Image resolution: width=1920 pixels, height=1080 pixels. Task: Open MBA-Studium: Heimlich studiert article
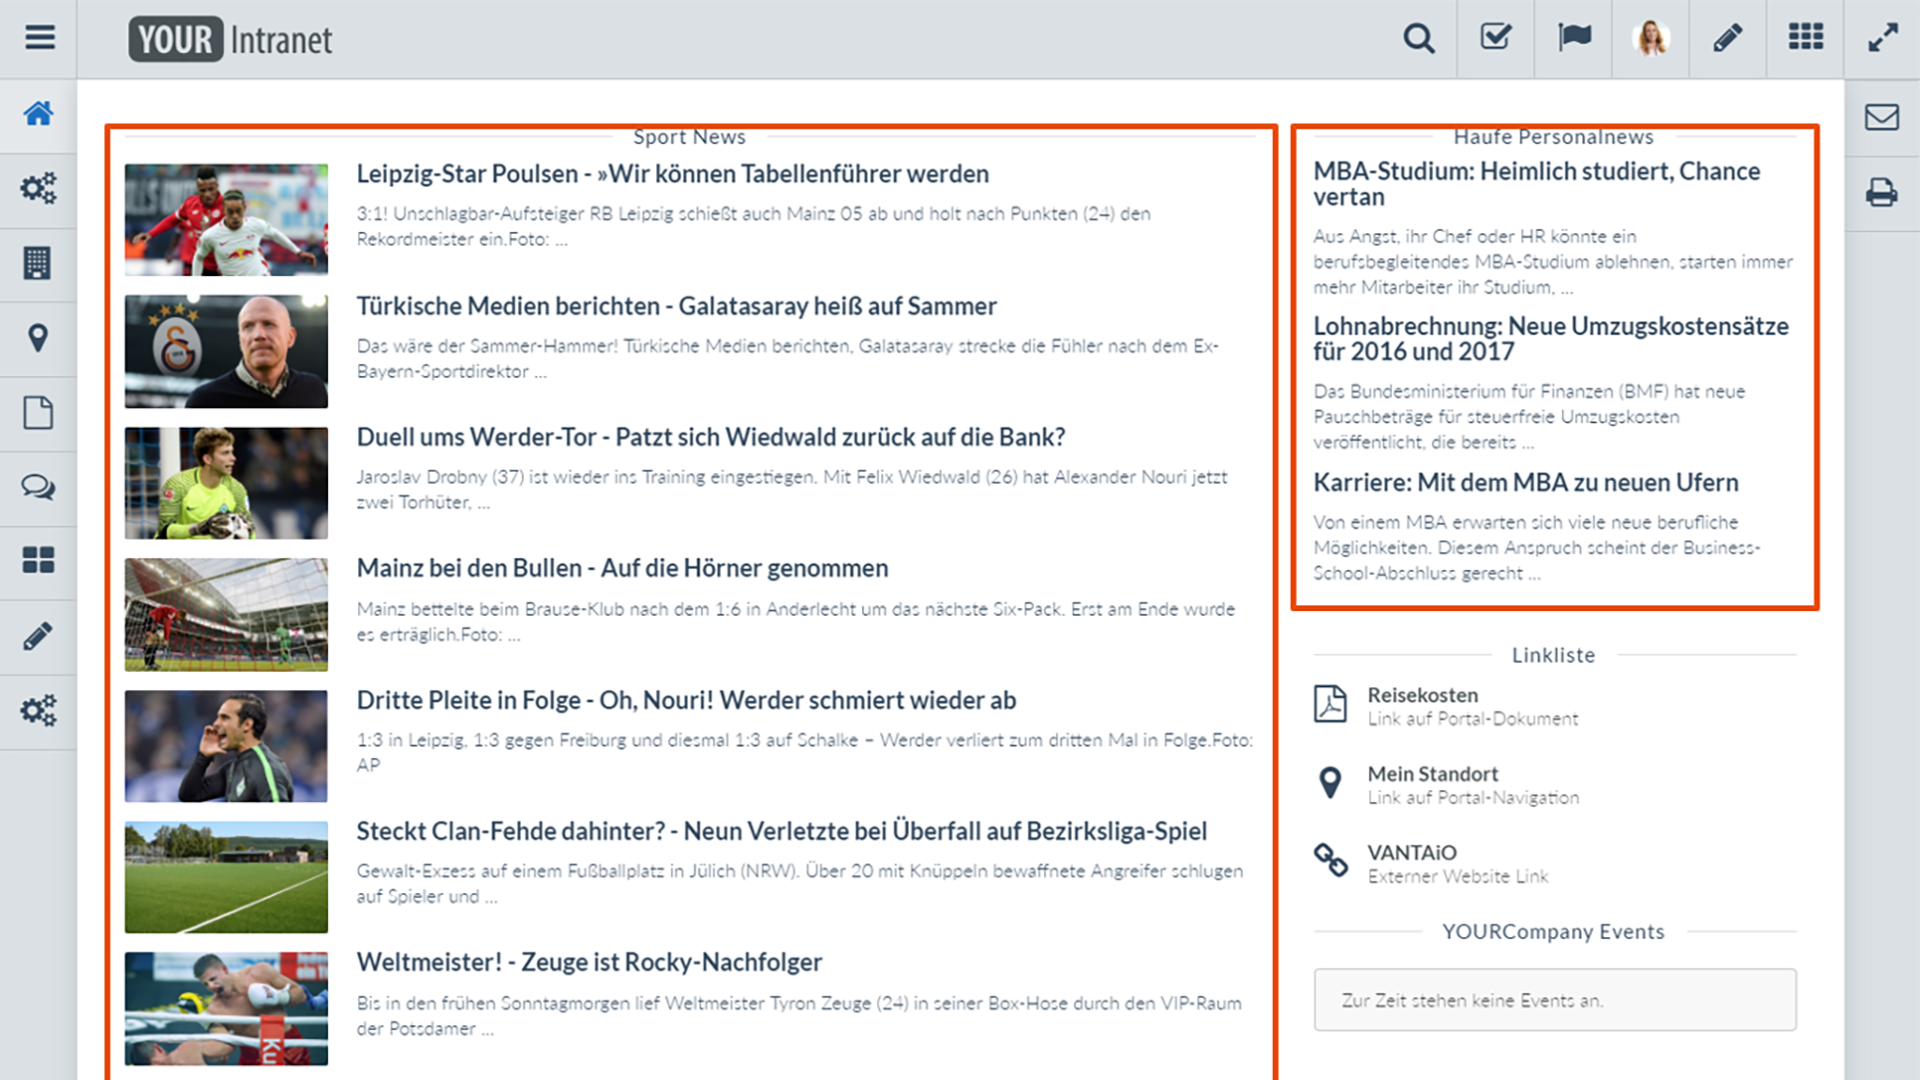coord(1536,184)
